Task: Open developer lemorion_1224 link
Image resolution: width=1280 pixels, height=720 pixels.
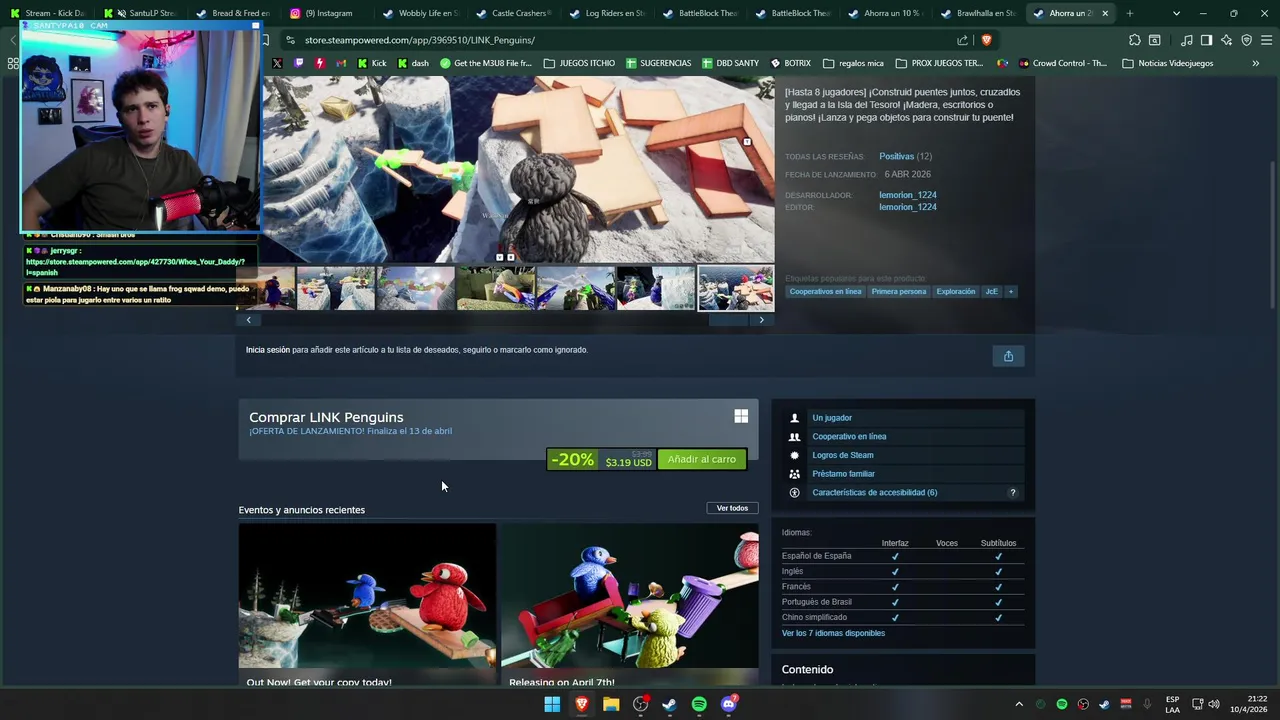Action: click(908, 195)
